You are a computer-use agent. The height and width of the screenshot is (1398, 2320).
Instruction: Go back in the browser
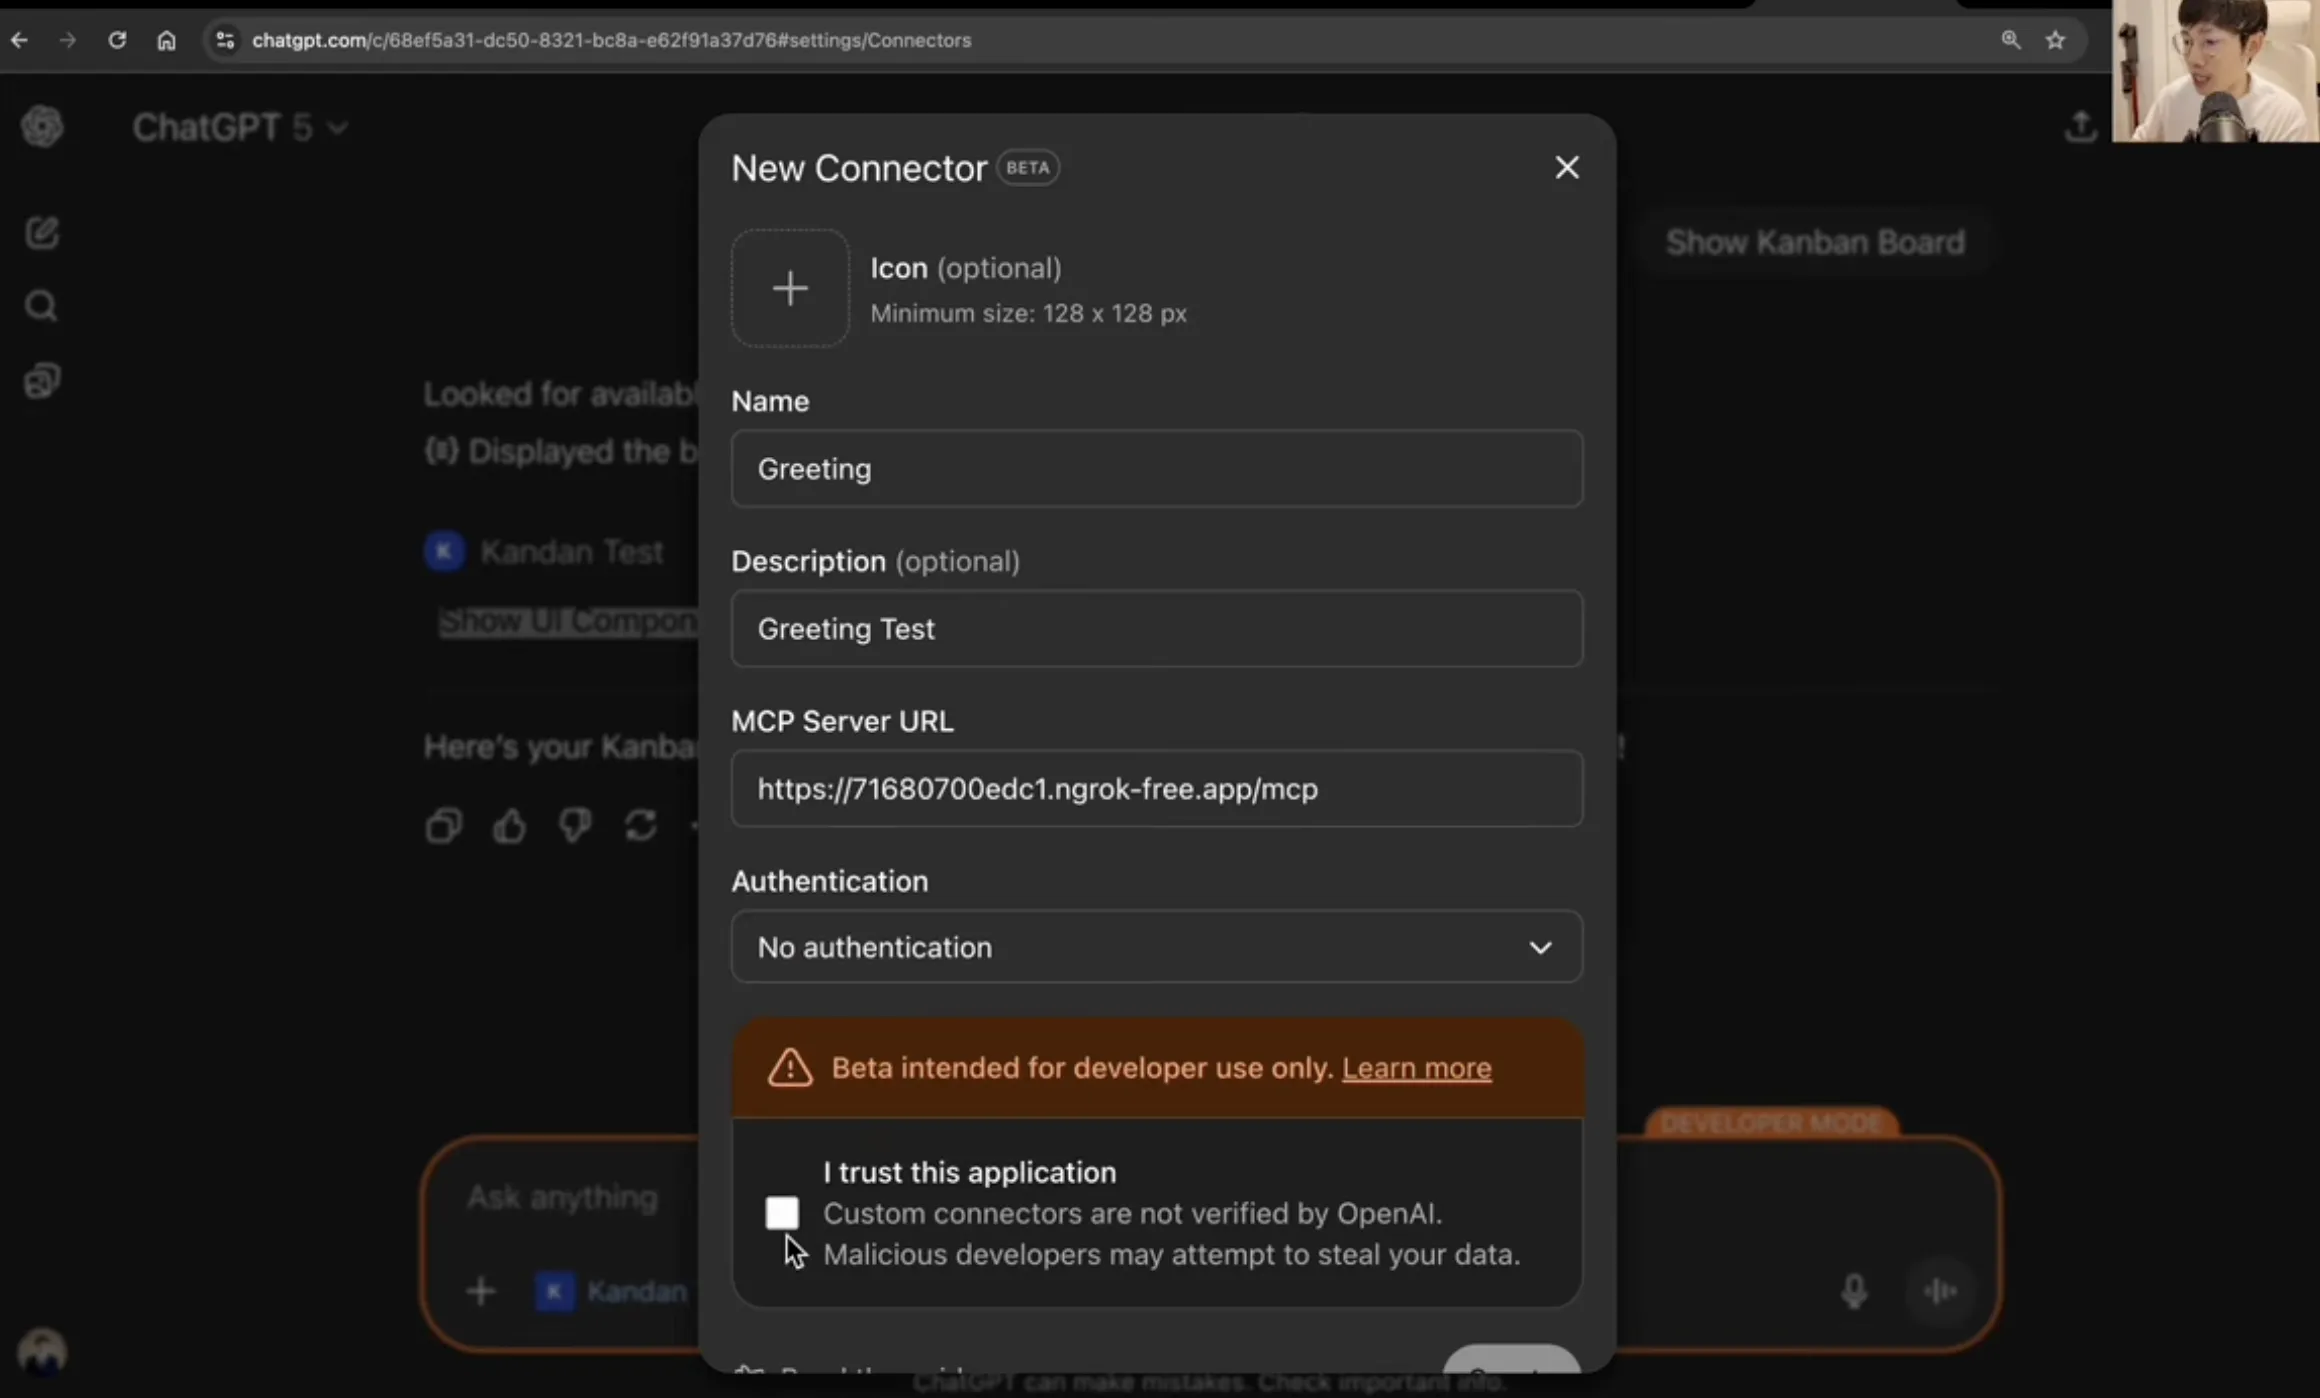click(19, 40)
